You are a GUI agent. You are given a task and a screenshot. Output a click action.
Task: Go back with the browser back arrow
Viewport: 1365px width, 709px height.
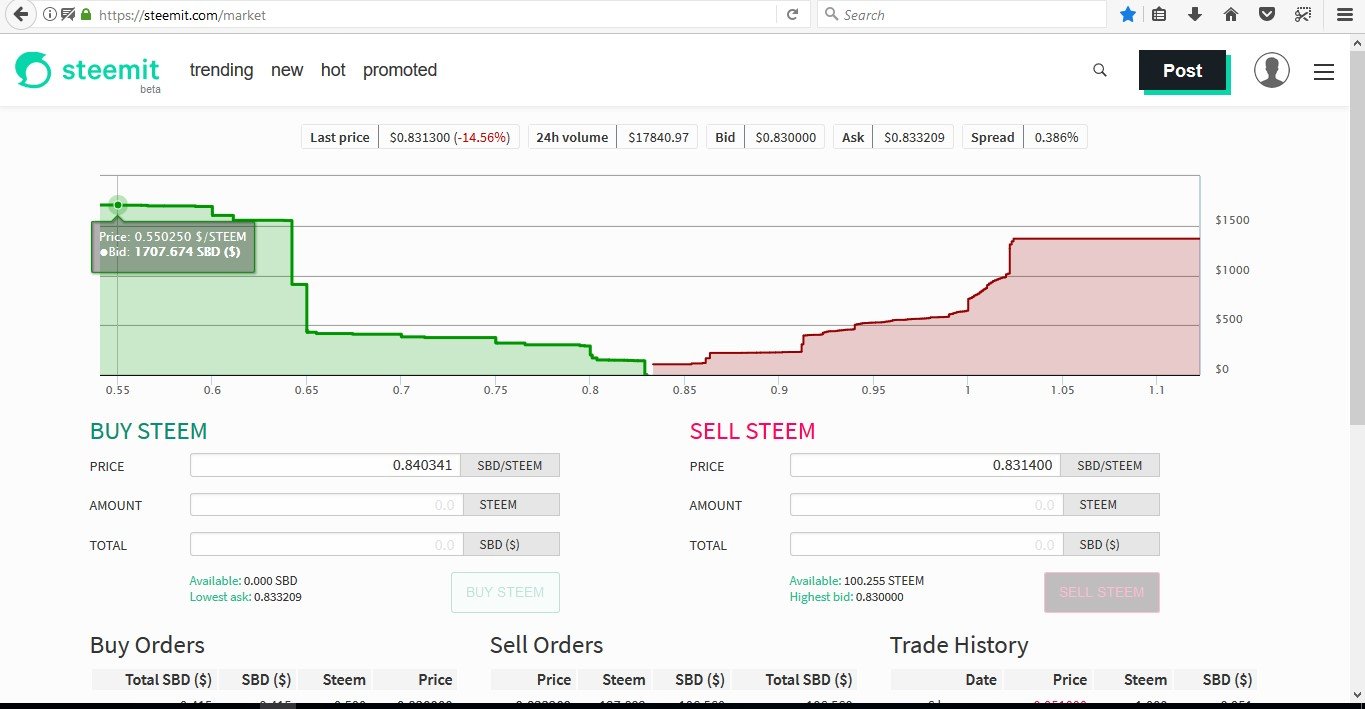(19, 15)
